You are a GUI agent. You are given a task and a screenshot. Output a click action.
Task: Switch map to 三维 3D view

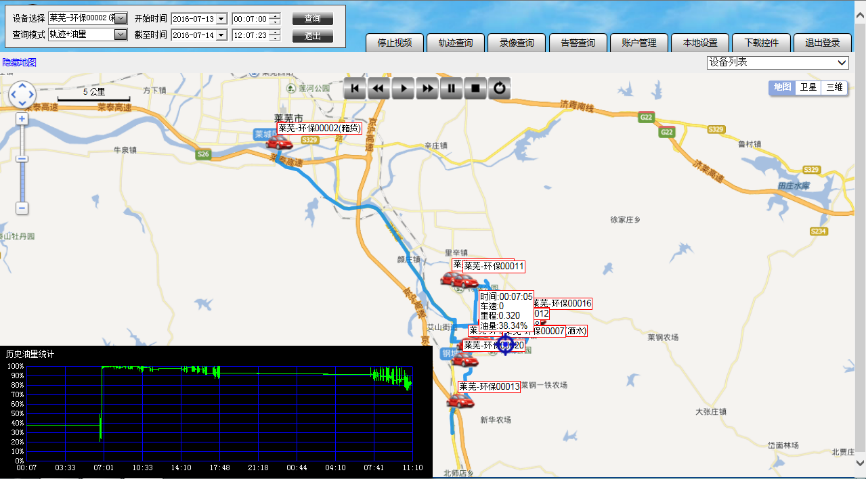[x=834, y=88]
